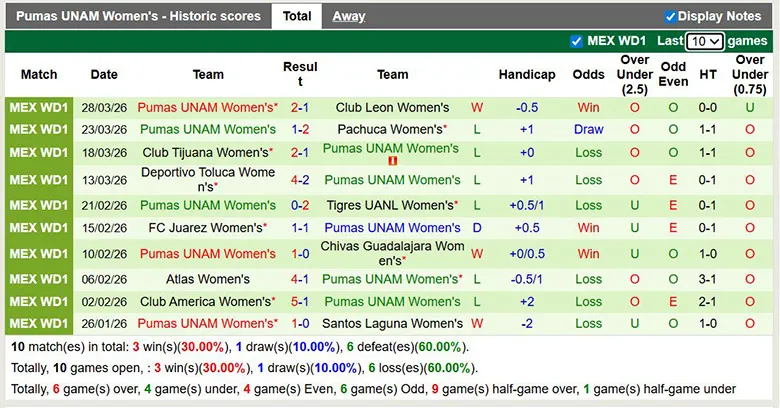Select the Total tab
This screenshot has height=408, width=780.
coord(296,16)
